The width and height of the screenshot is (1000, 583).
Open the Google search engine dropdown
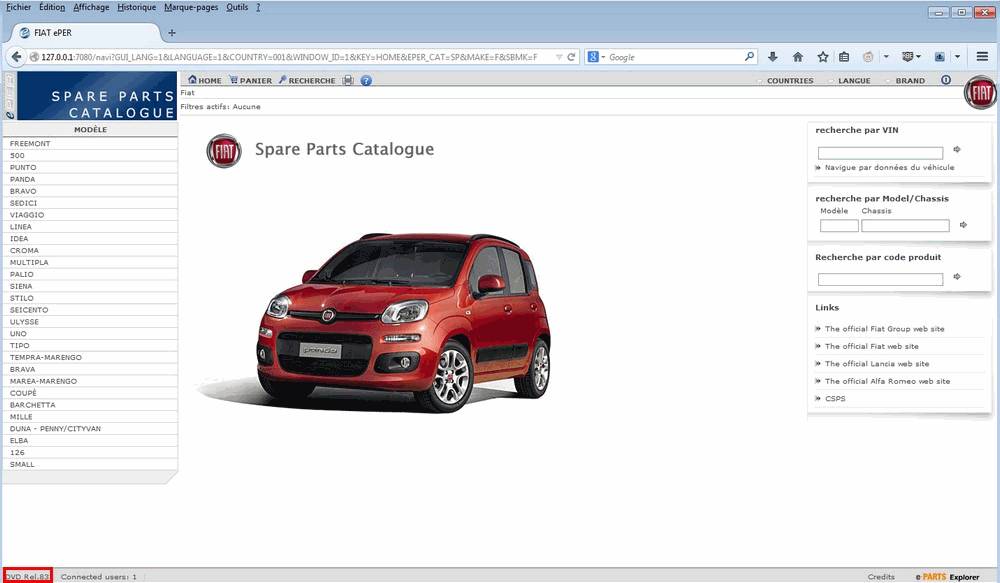[596, 57]
